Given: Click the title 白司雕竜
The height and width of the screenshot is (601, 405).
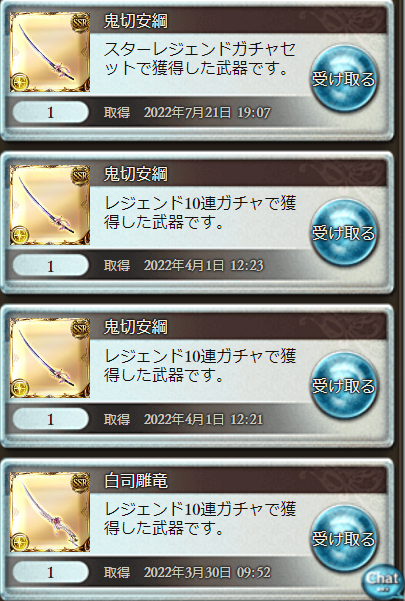Looking at the screenshot, I should (136, 480).
